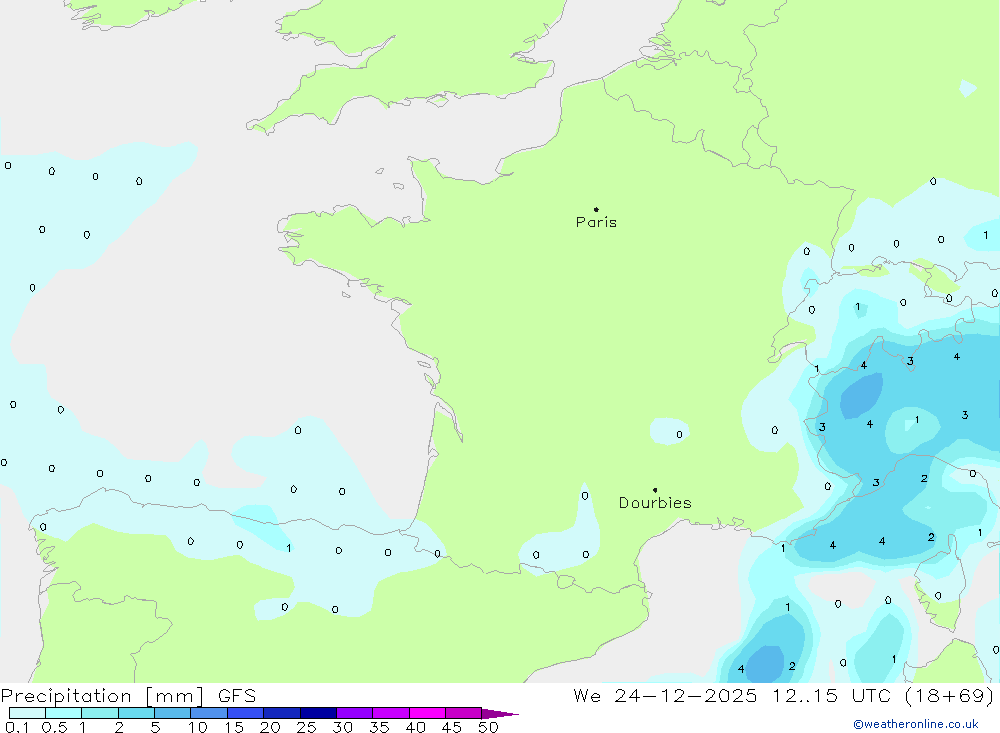Click the '(18+69)' forecast run text
Screen dimensions: 1000x733
tap(949, 696)
